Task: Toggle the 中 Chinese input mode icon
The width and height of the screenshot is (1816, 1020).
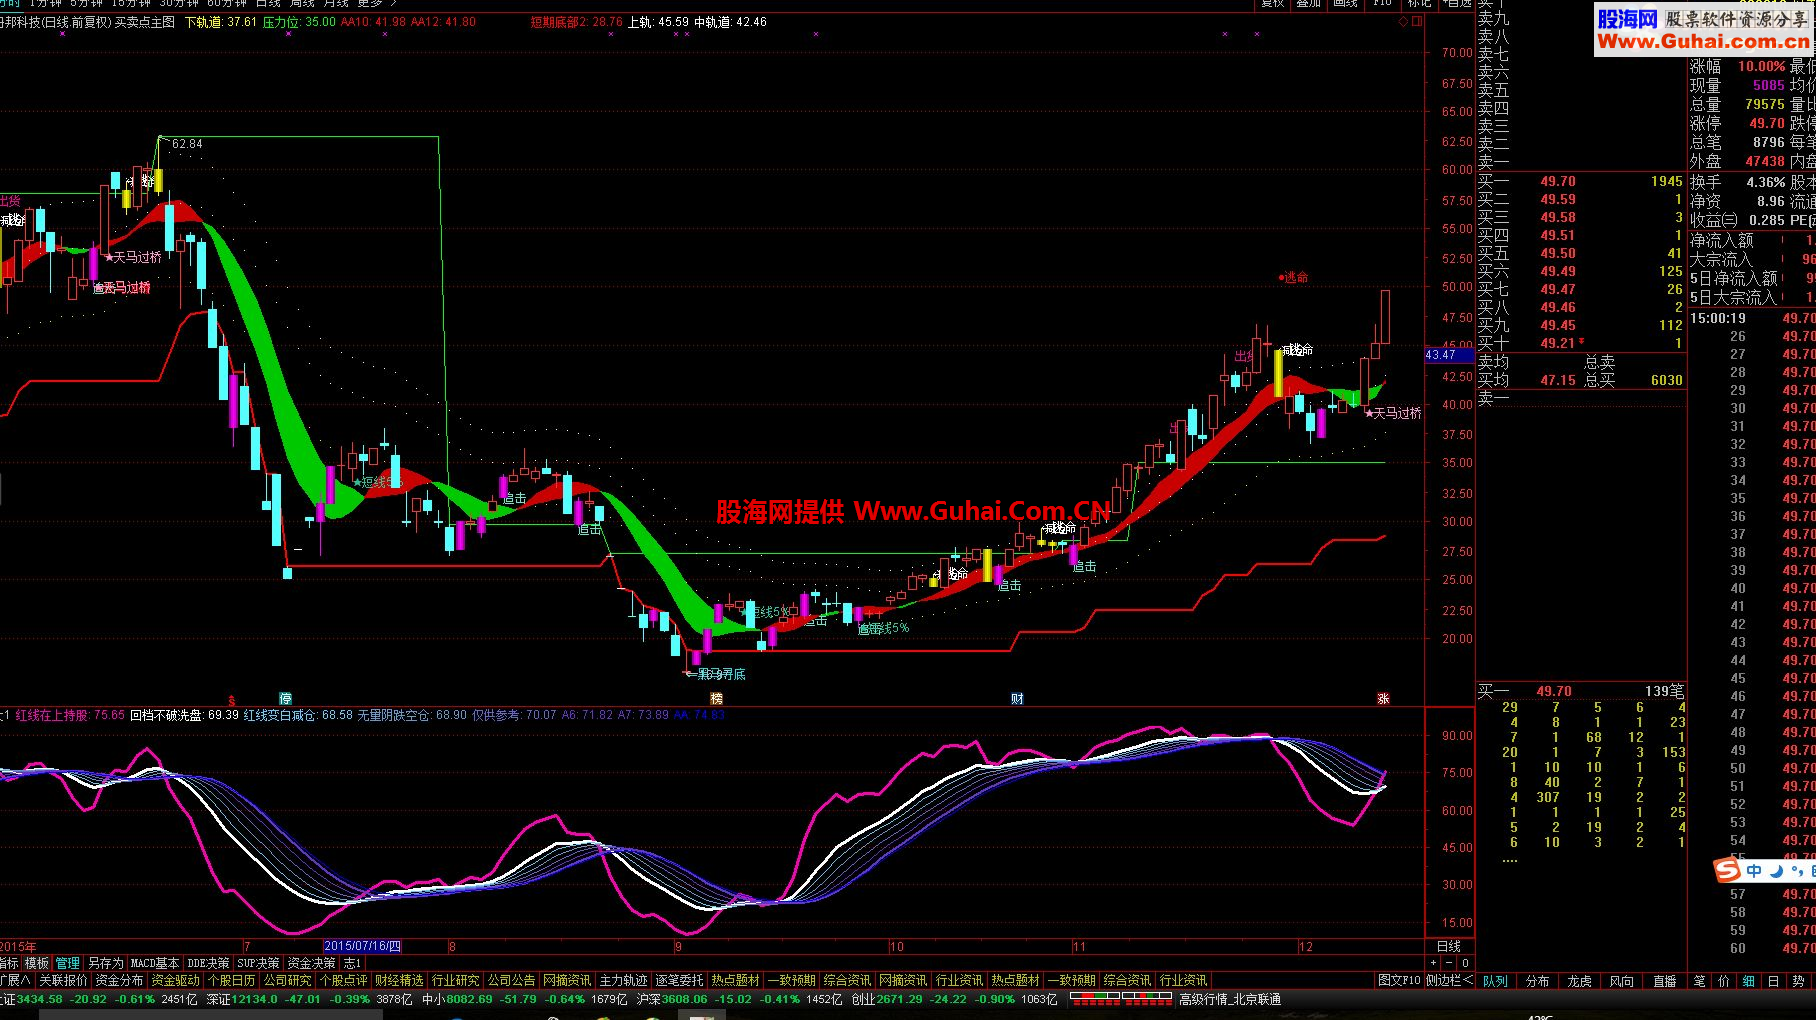Action: click(x=1754, y=871)
